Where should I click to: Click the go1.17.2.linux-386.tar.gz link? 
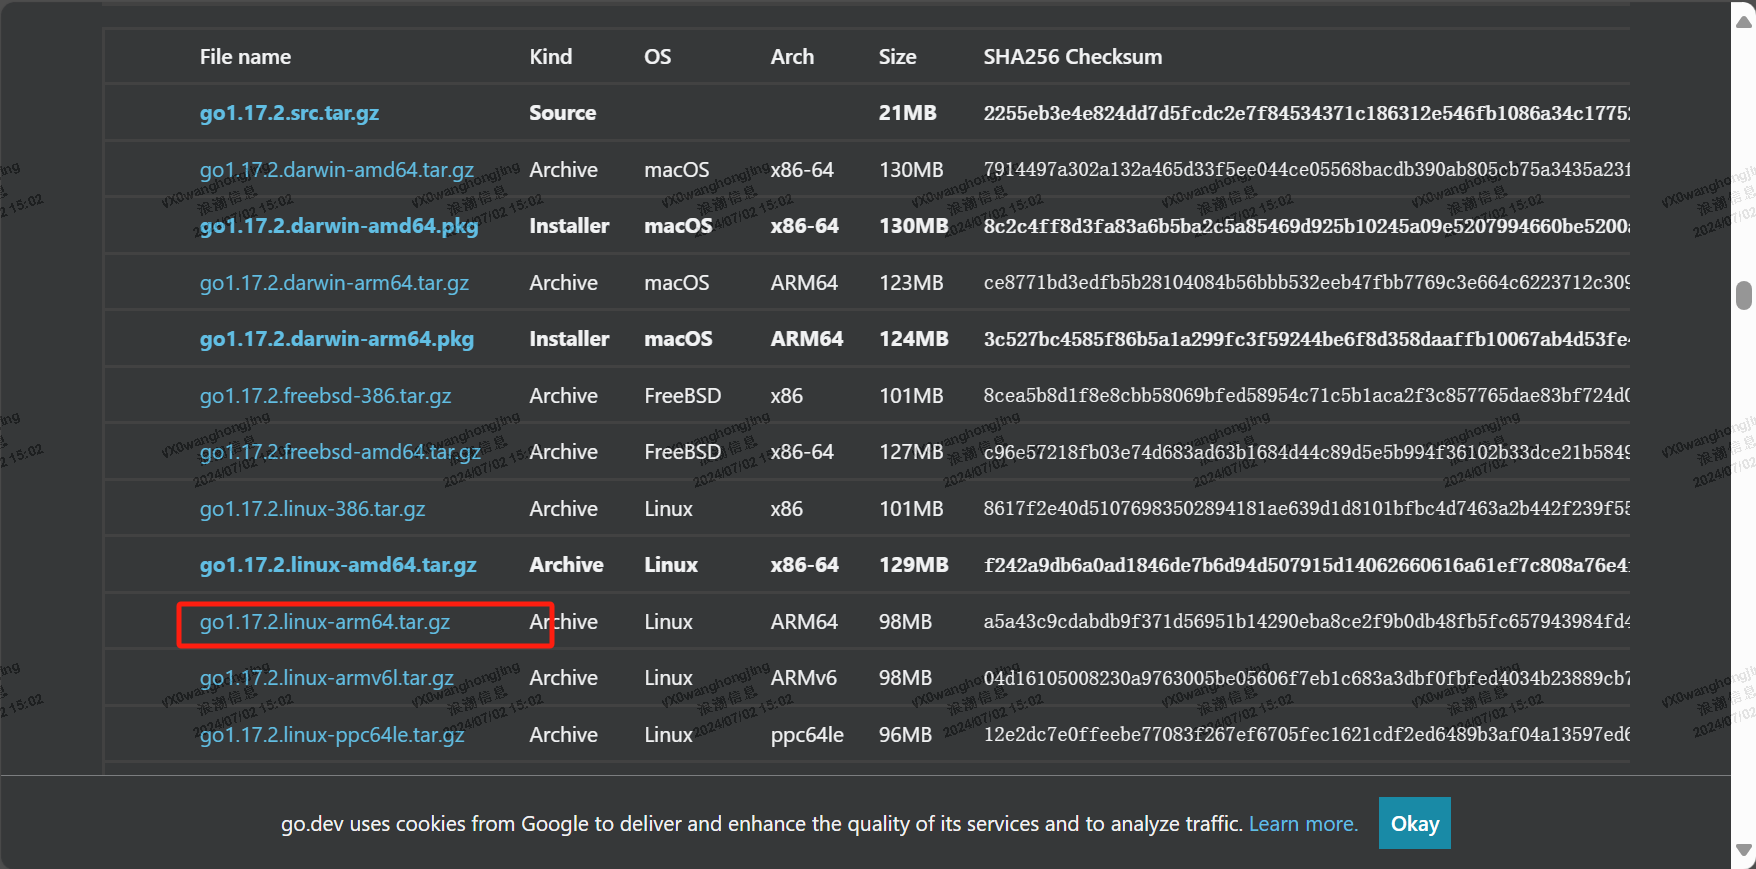312,509
